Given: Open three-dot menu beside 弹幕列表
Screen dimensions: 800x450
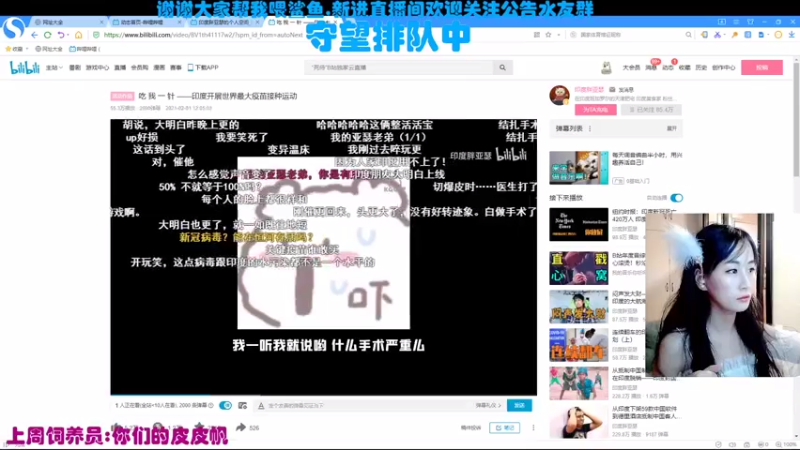Looking at the screenshot, I should pos(590,129).
